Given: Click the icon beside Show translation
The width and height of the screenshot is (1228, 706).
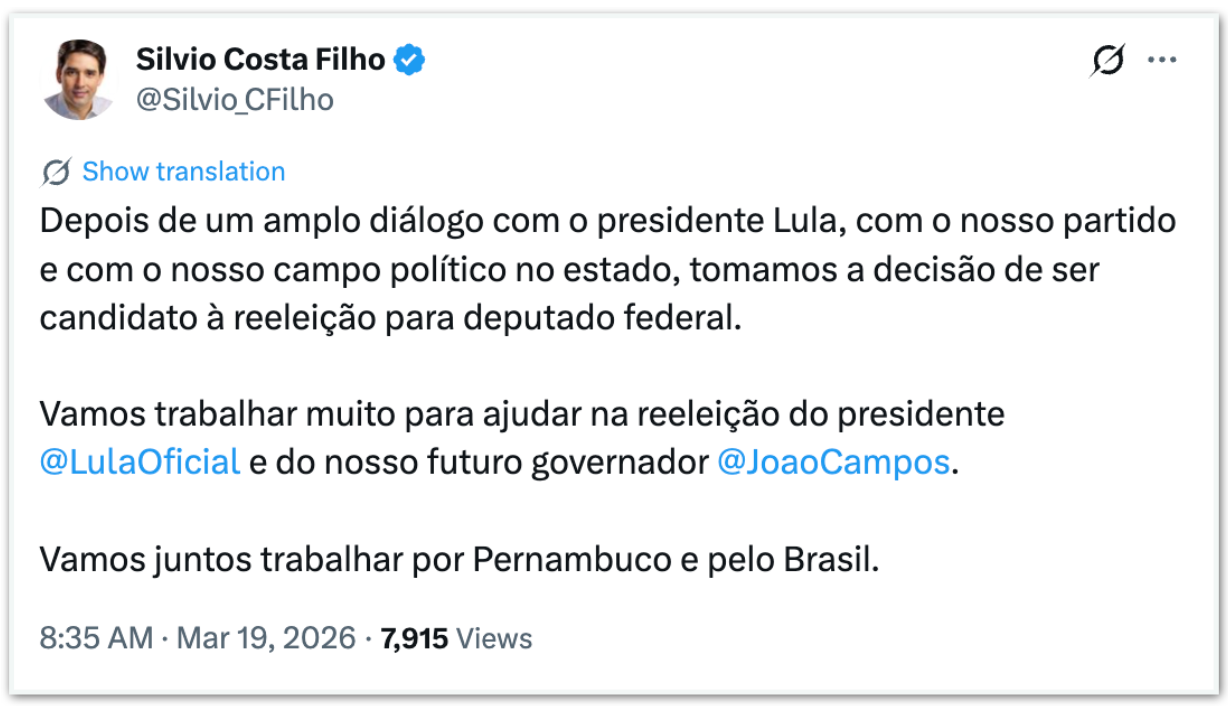Looking at the screenshot, I should tap(56, 172).
